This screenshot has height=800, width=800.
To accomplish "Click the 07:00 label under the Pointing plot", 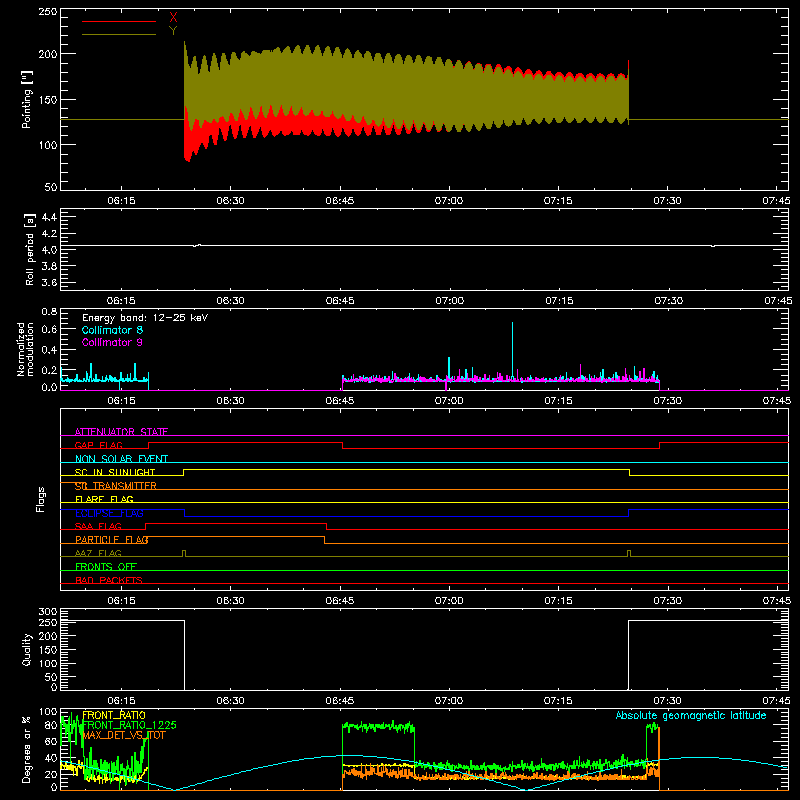I will pos(449,201).
